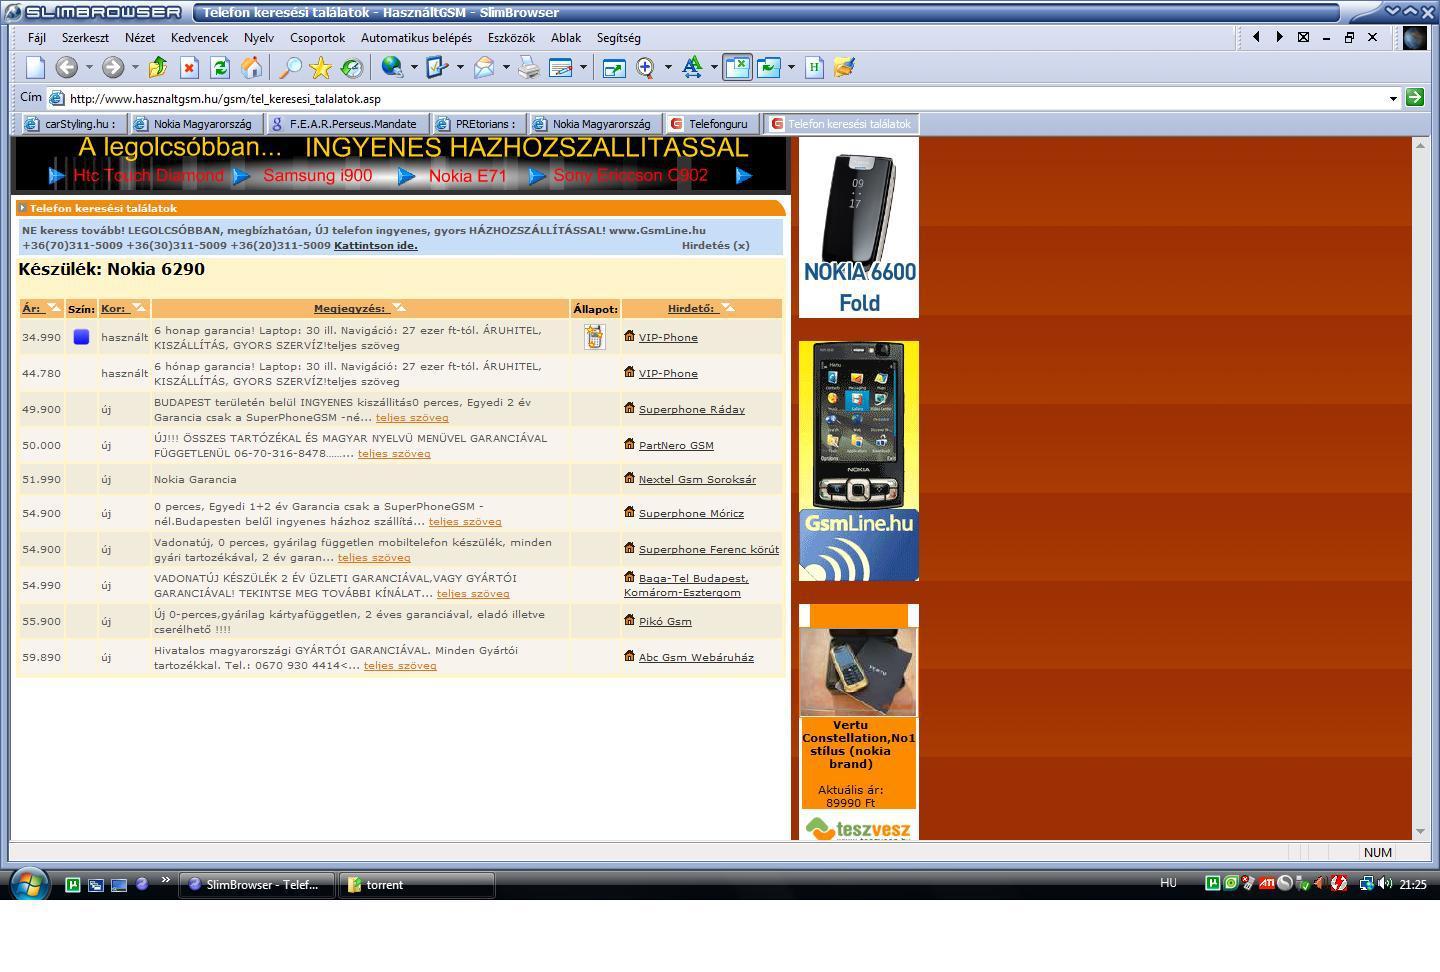Click the Nokia 6600 Fold ad image
1440x972 pixels.
[859, 228]
